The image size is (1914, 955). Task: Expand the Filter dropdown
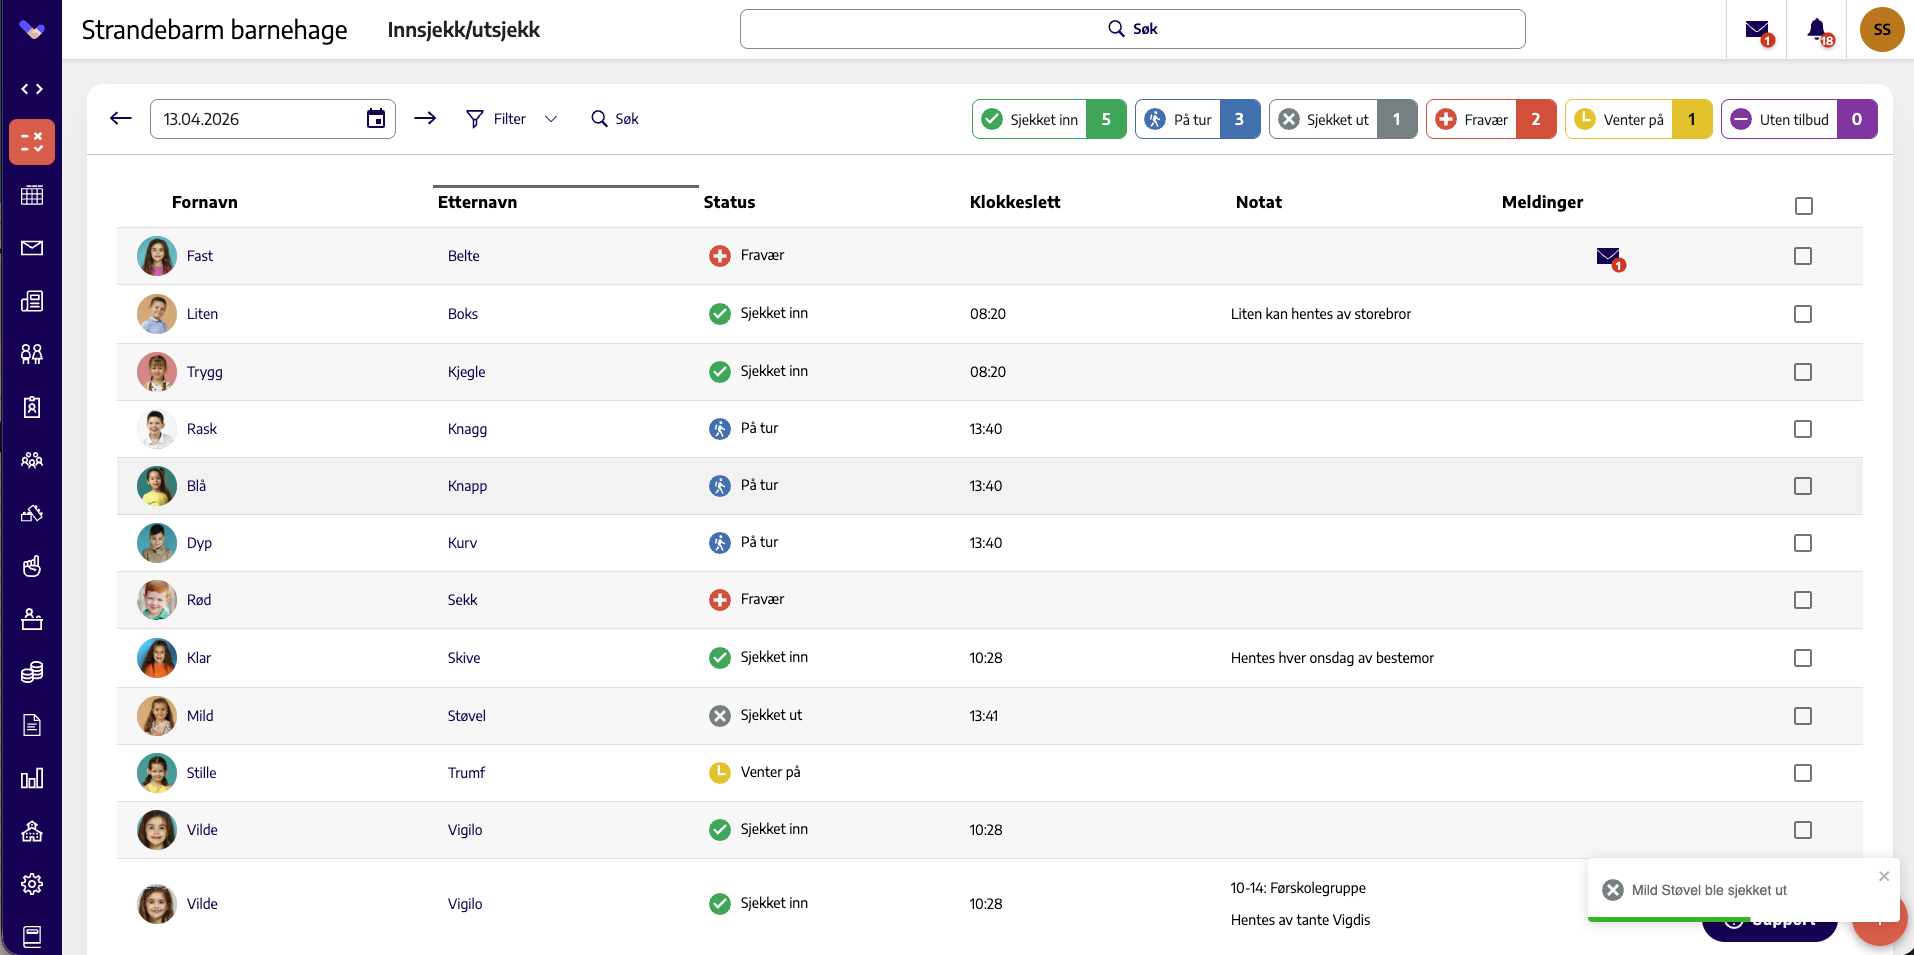tap(511, 119)
